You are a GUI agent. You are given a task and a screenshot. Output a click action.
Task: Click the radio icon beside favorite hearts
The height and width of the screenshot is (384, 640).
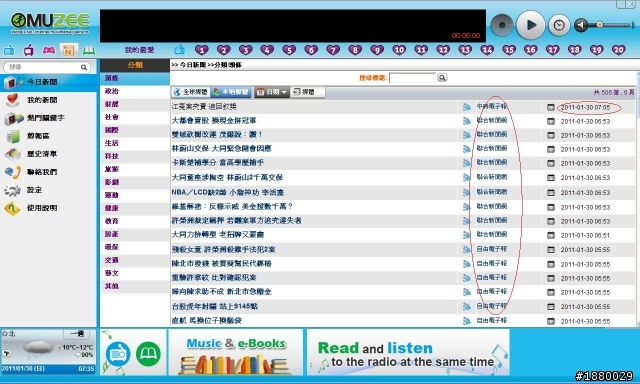tap(179, 50)
